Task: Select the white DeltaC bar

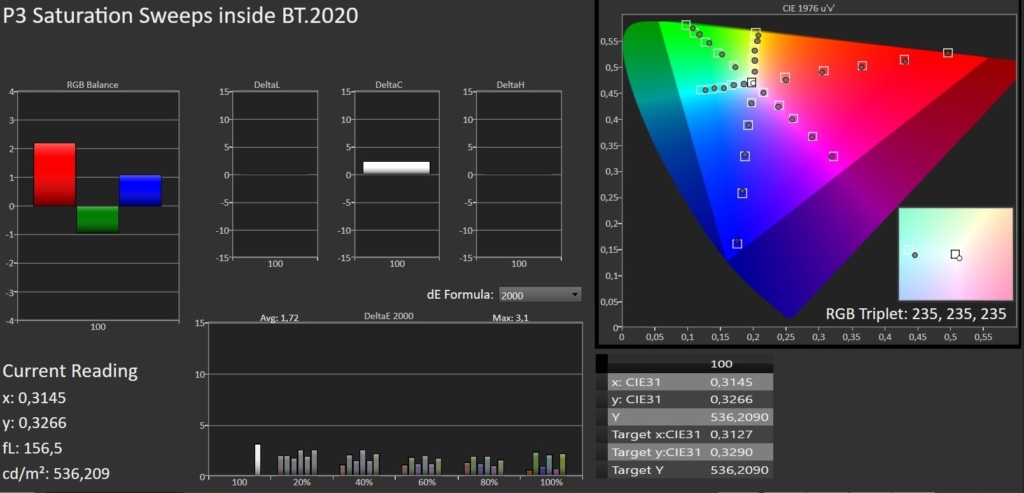Action: click(x=396, y=168)
